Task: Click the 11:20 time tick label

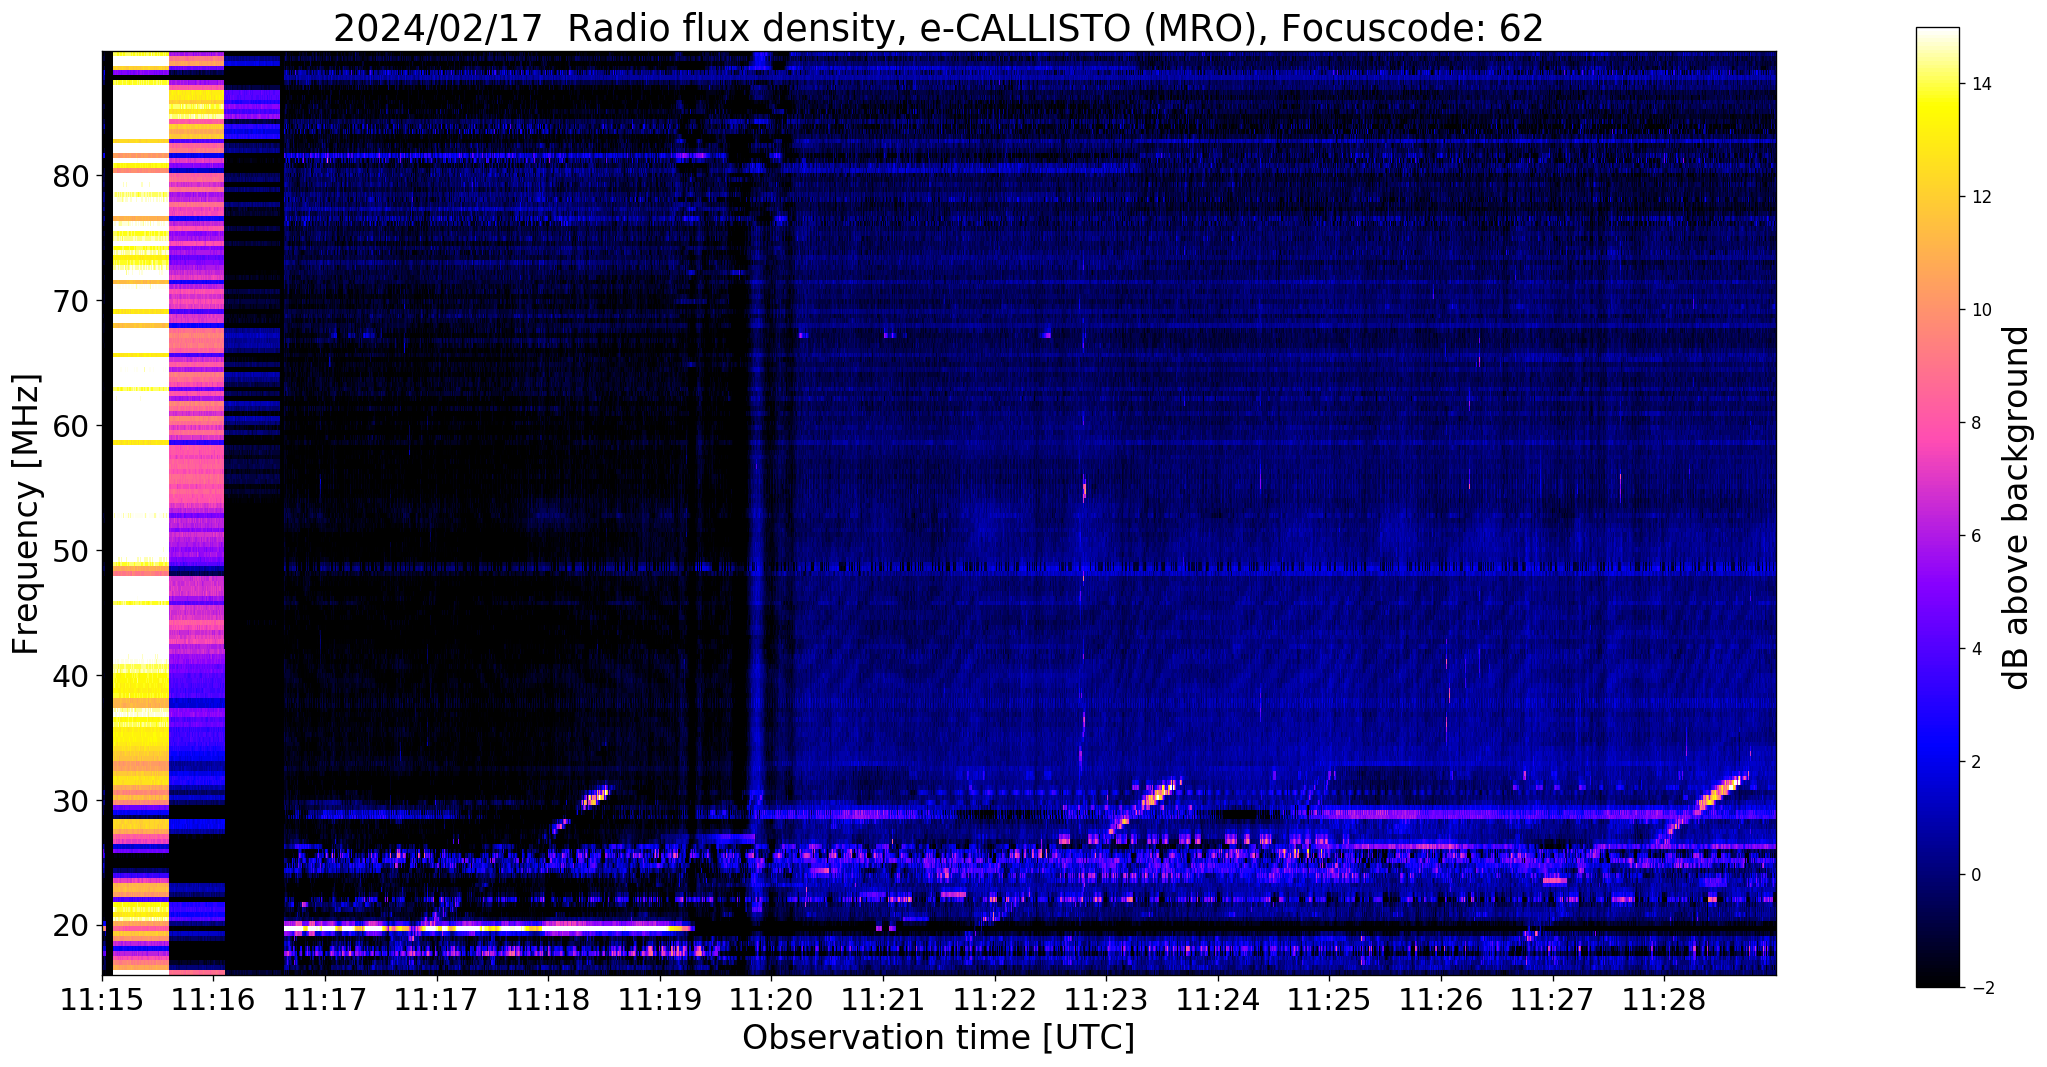Action: [771, 1001]
